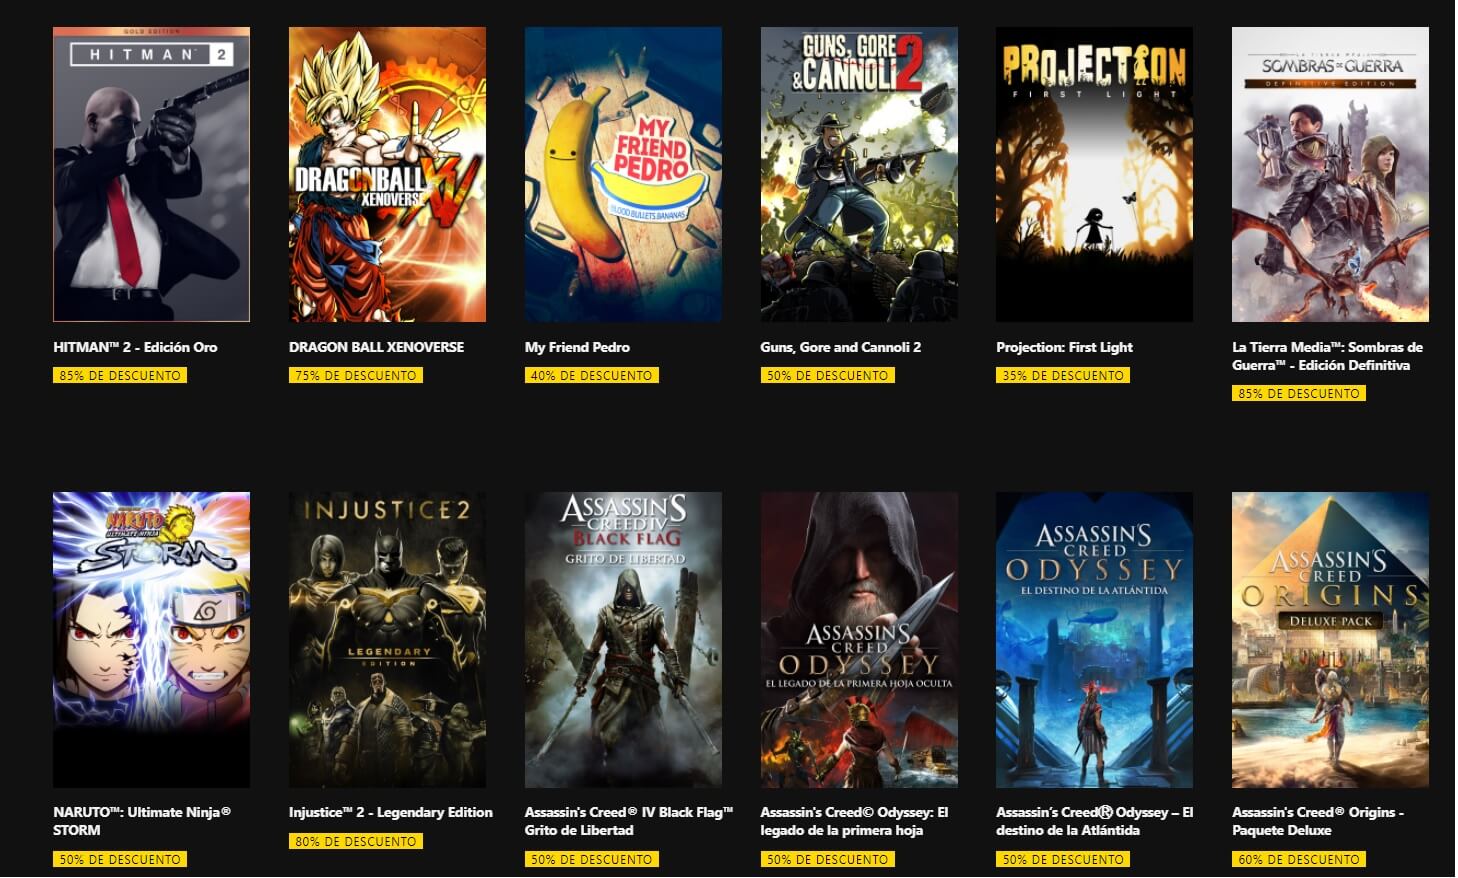Open the Injustice 2 Legendary Edition cover
The image size is (1458, 878).
387,639
